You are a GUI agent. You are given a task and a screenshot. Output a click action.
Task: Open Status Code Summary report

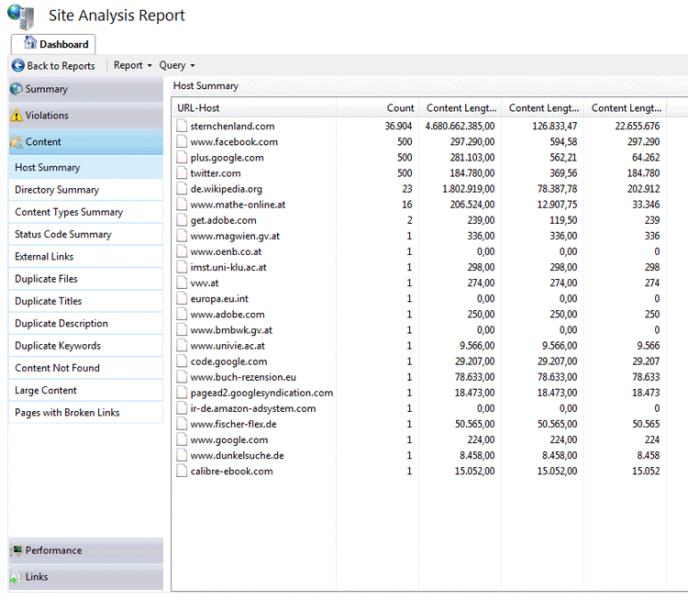pos(86,234)
